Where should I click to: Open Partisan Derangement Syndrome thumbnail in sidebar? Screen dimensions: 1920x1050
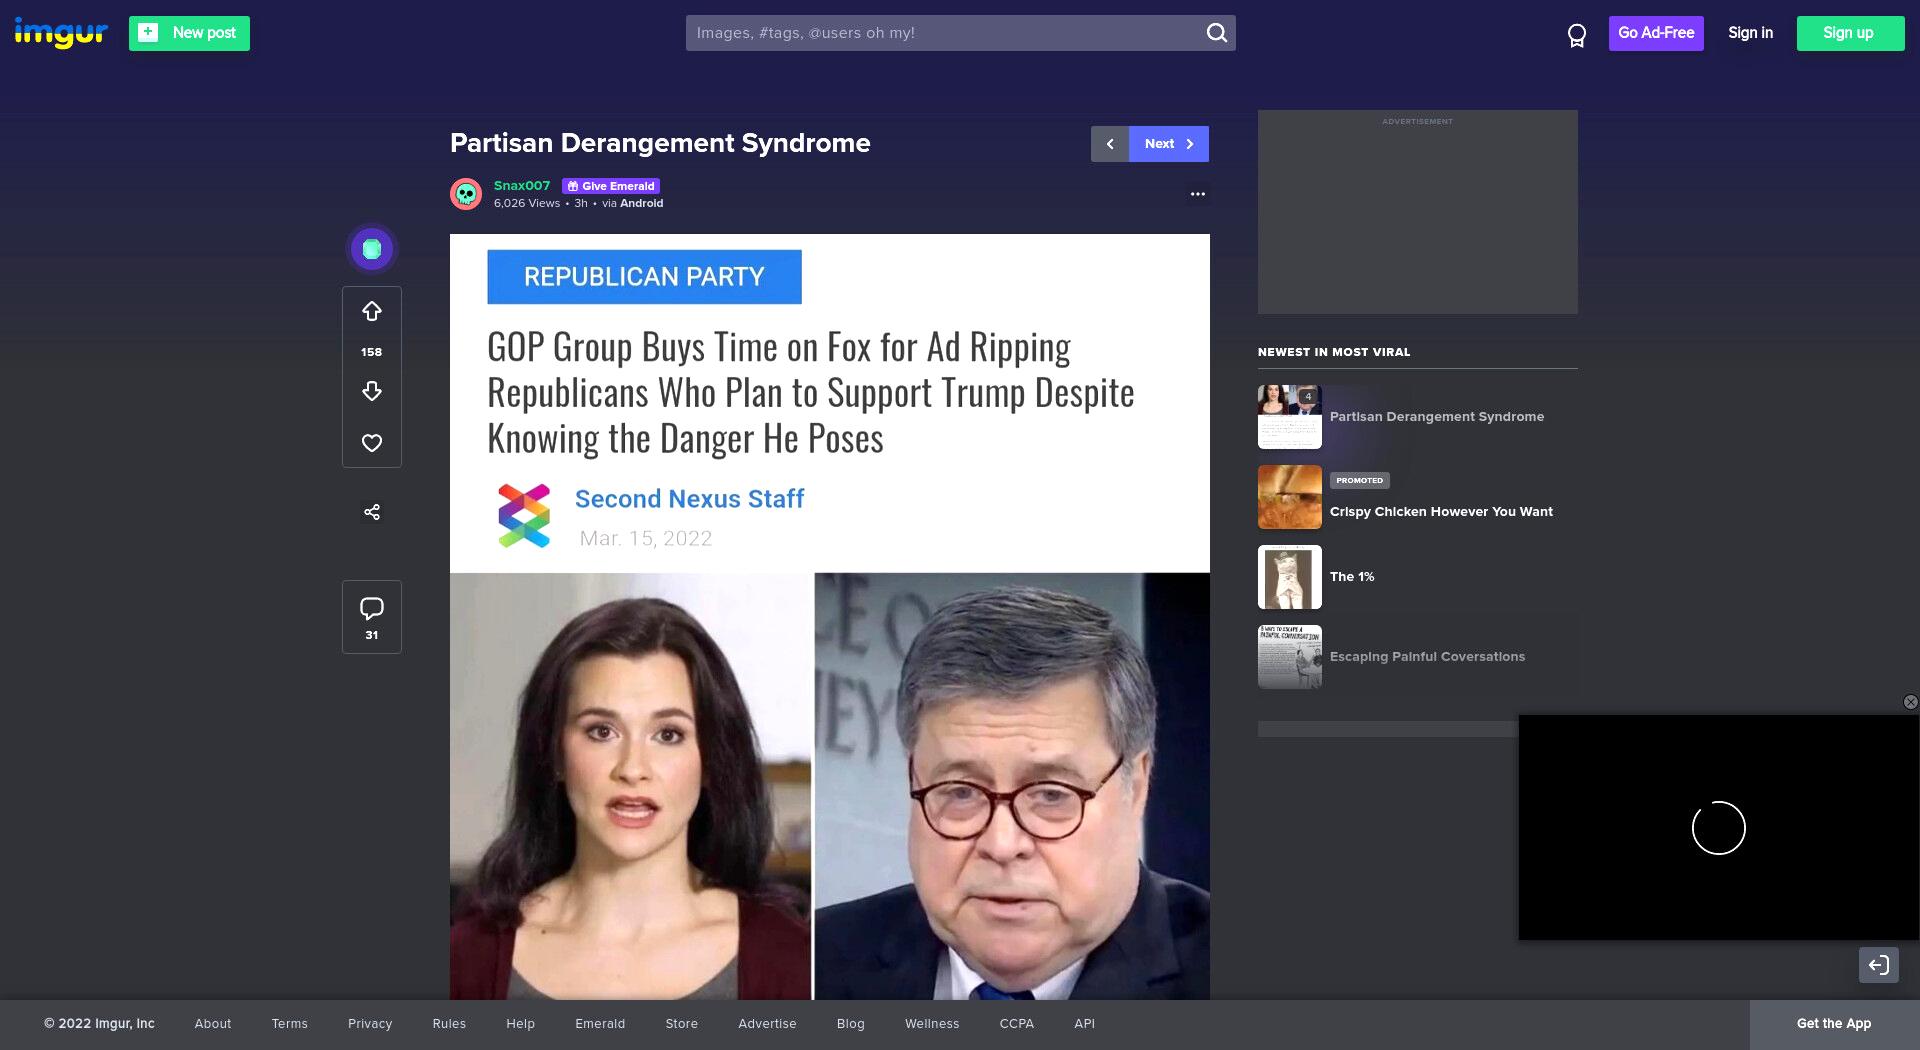click(x=1290, y=417)
